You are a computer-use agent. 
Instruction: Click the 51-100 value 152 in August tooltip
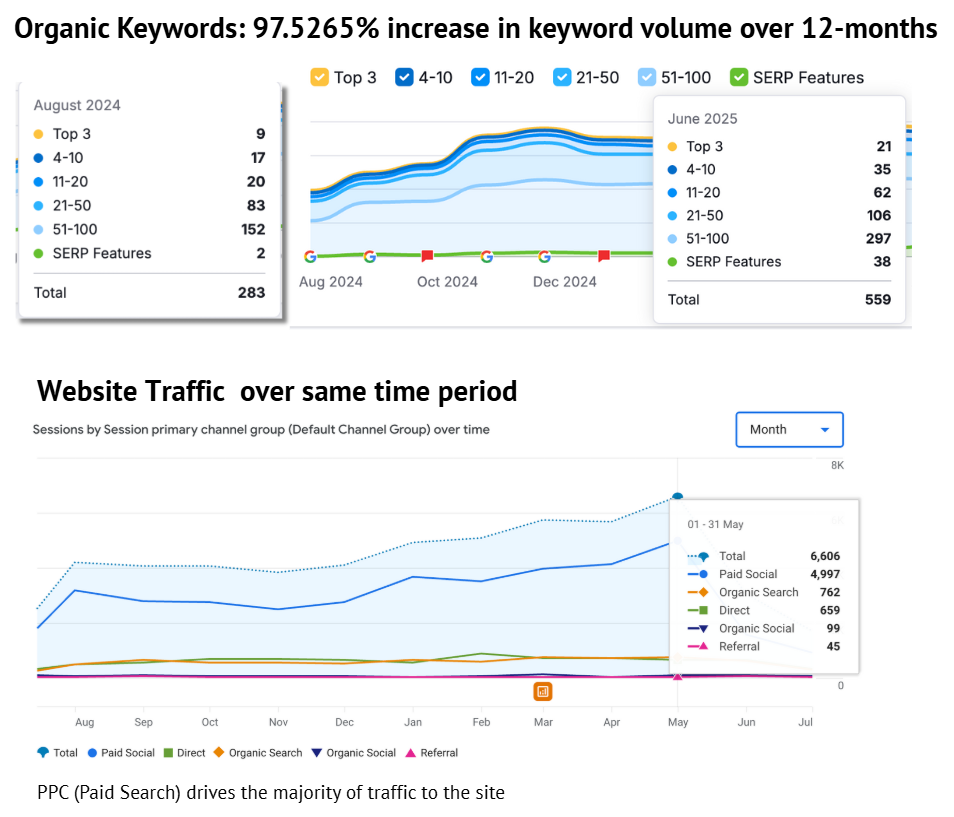[x=253, y=229]
